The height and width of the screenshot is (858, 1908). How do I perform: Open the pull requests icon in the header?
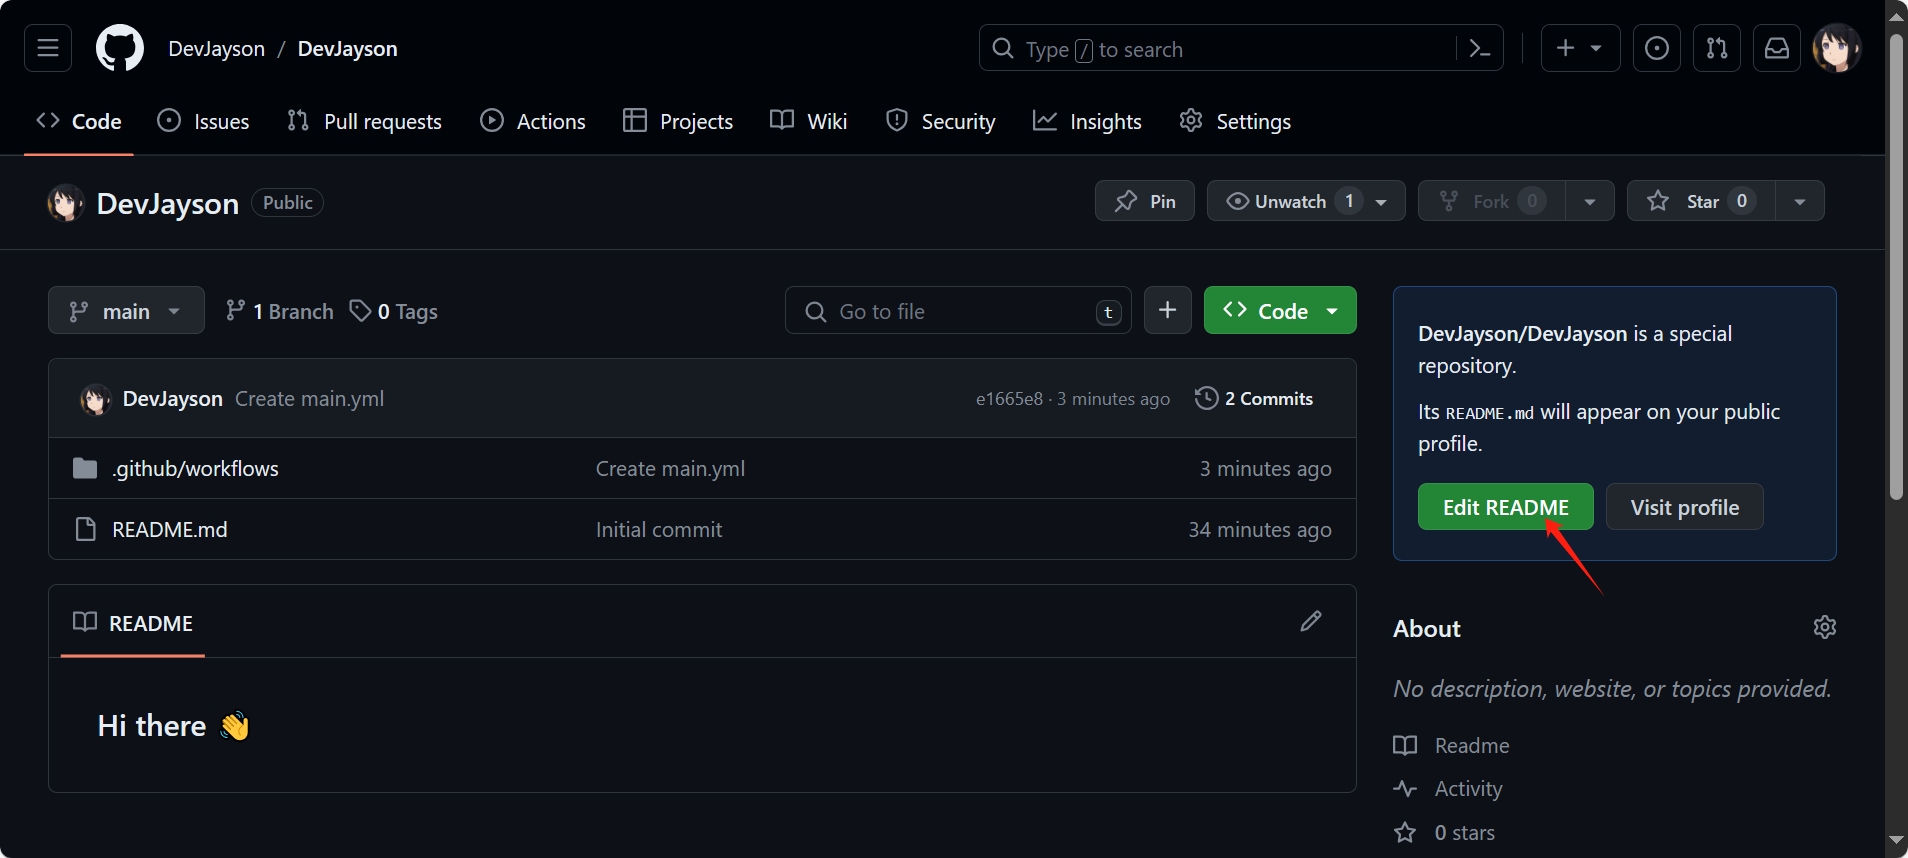(x=1717, y=48)
